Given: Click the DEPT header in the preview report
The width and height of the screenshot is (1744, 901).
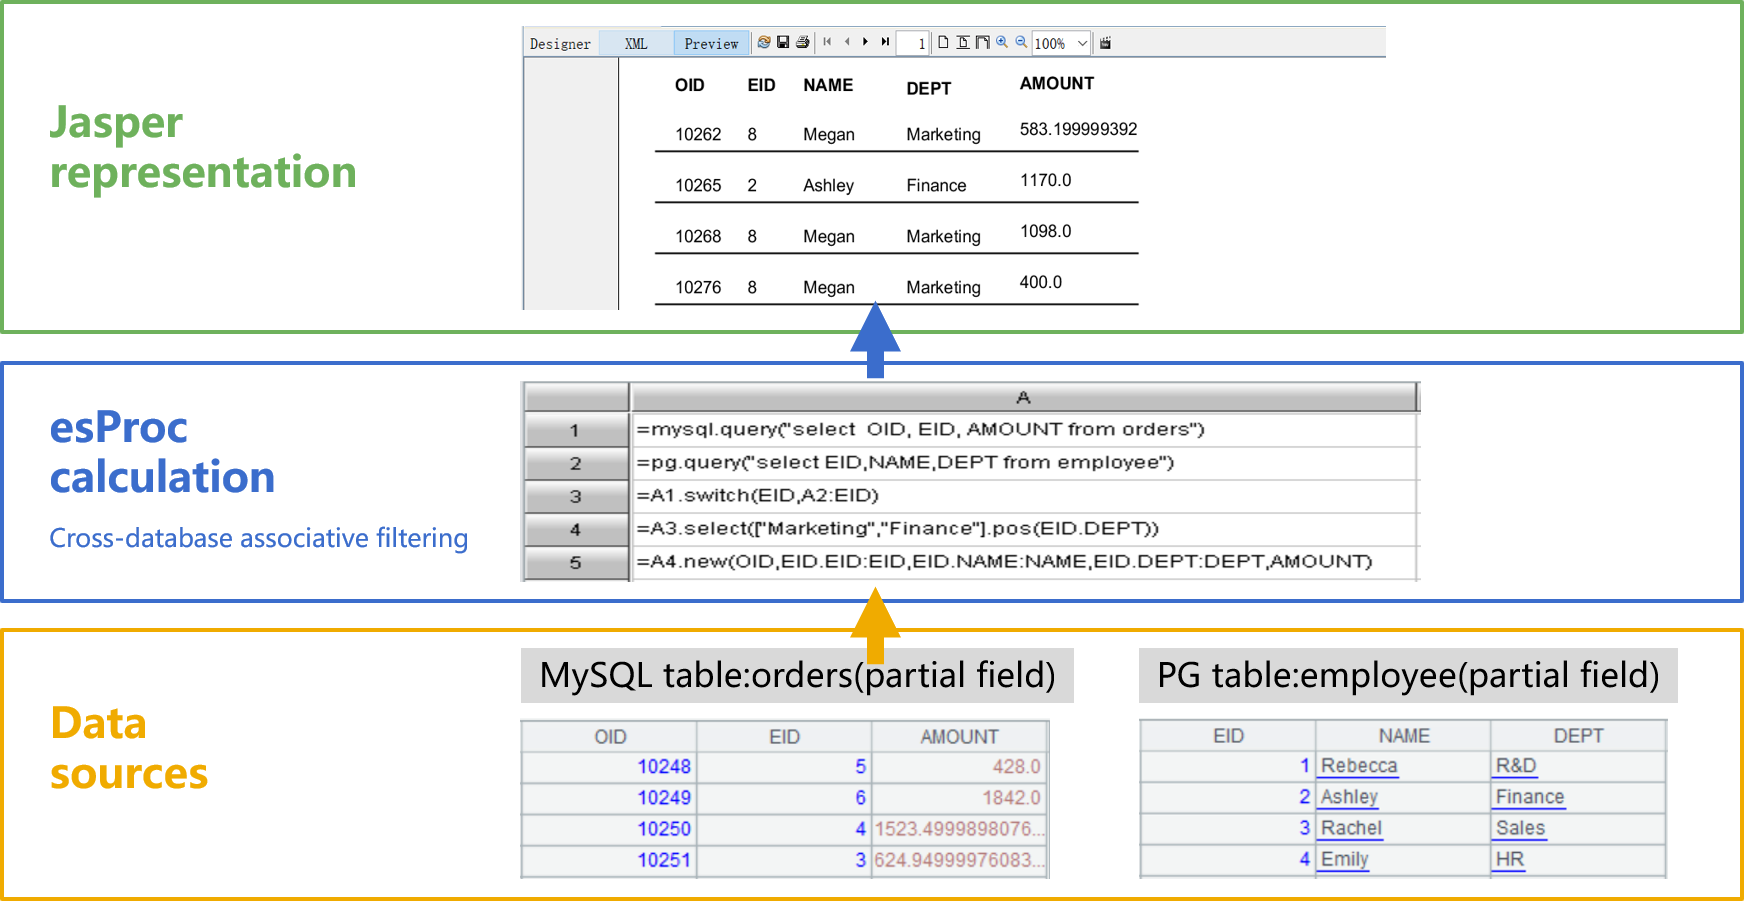Looking at the screenshot, I should [928, 88].
